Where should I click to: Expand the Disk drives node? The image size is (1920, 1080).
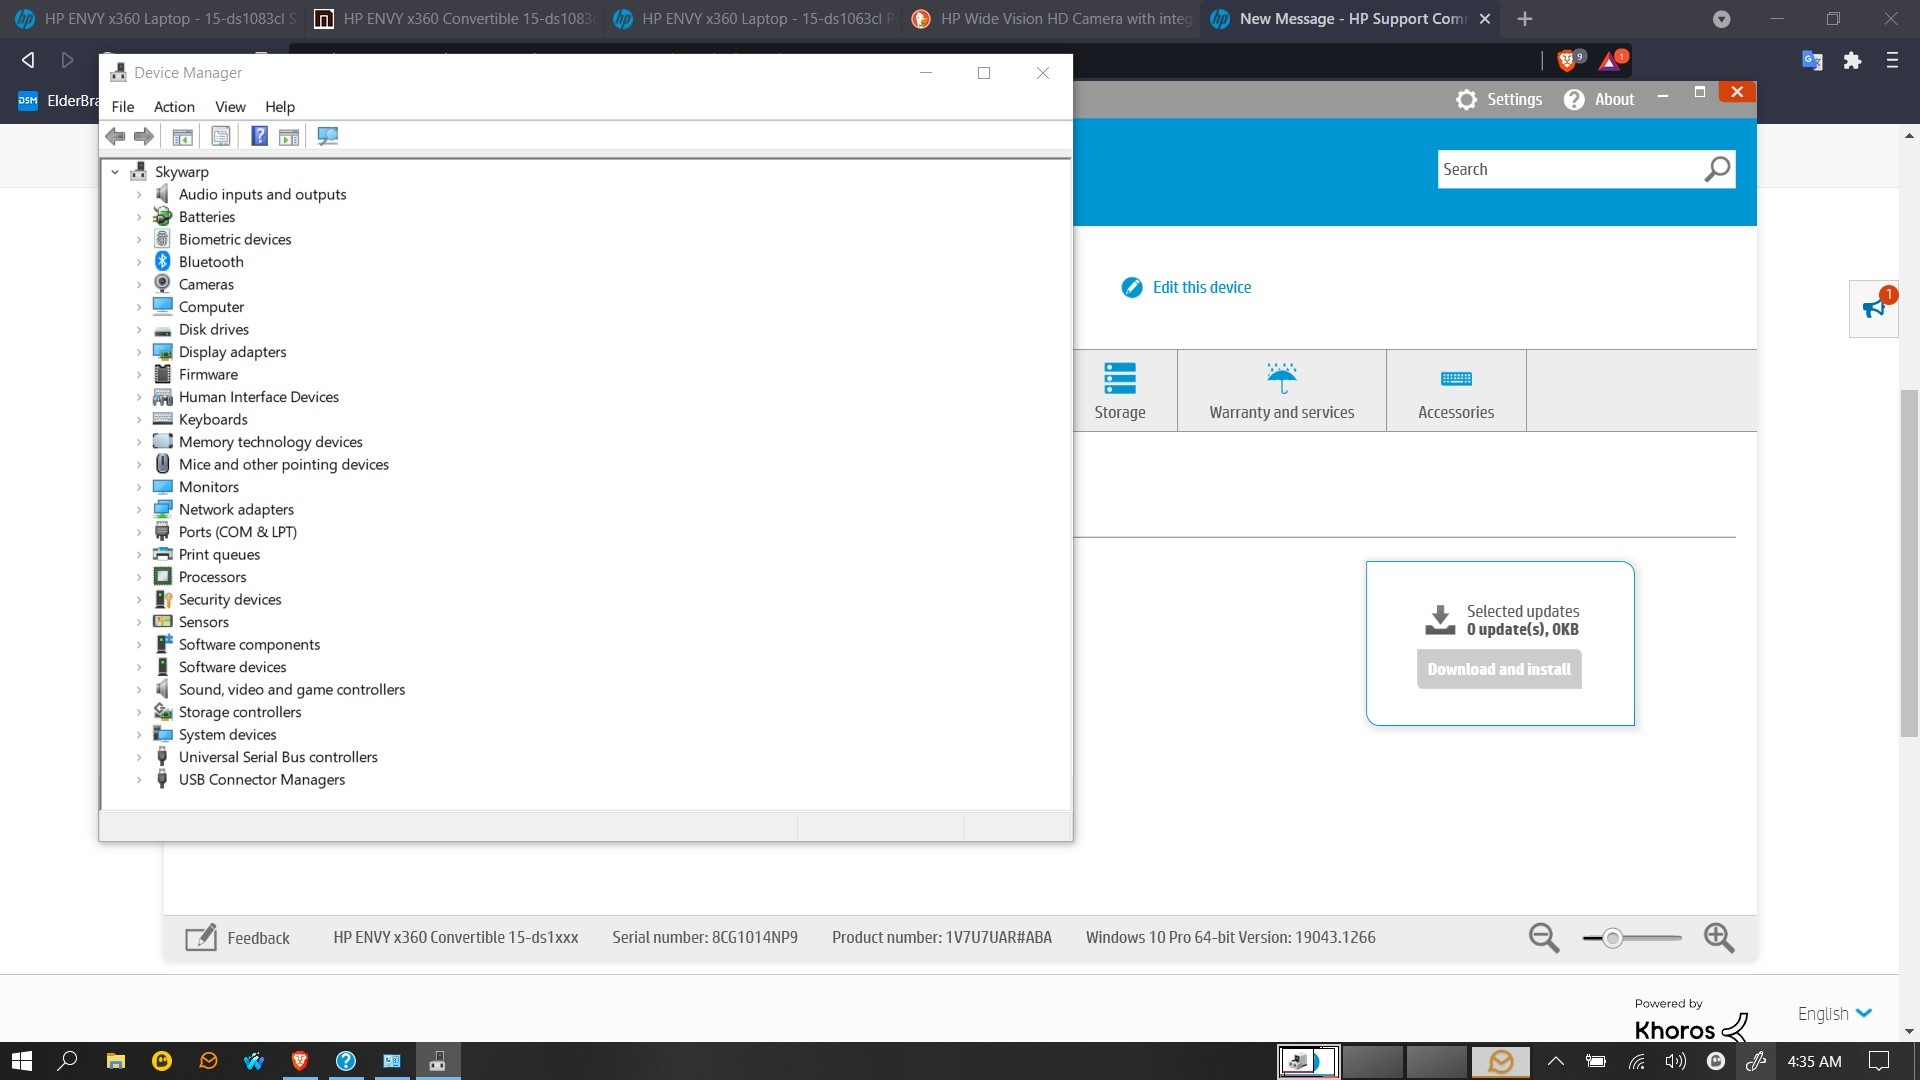point(139,329)
